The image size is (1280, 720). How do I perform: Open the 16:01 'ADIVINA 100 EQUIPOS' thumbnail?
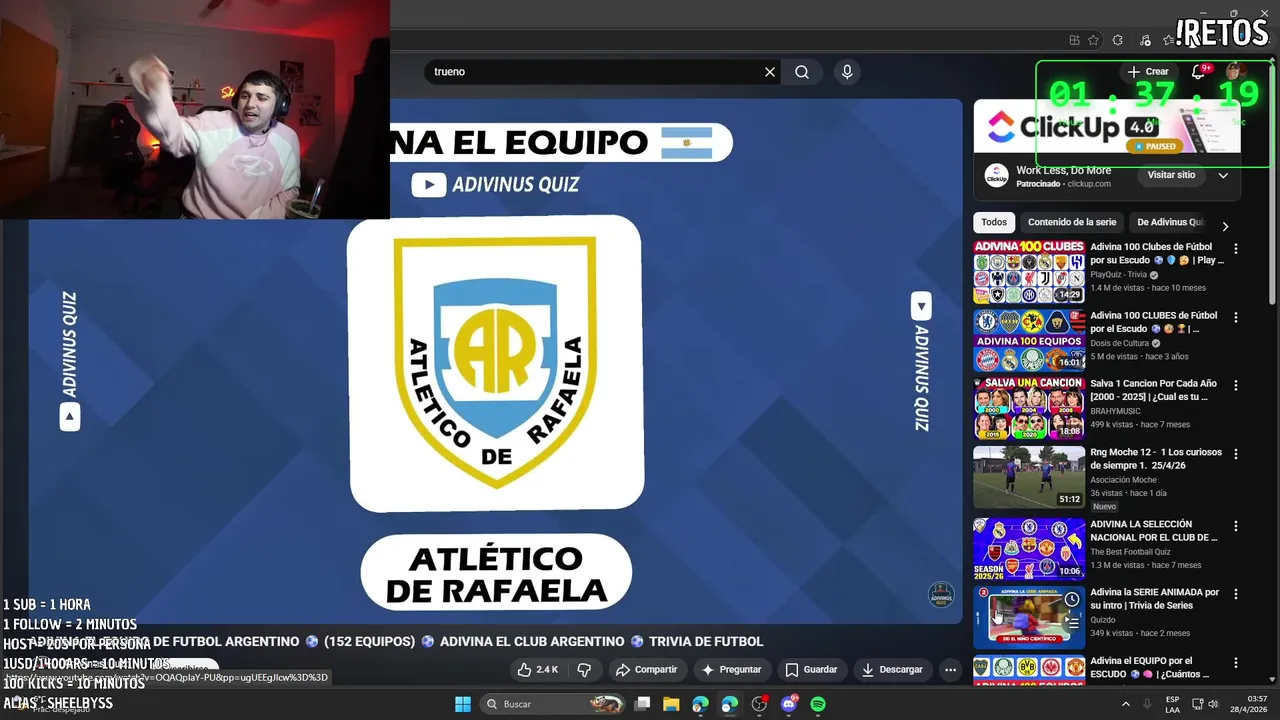click(1029, 340)
